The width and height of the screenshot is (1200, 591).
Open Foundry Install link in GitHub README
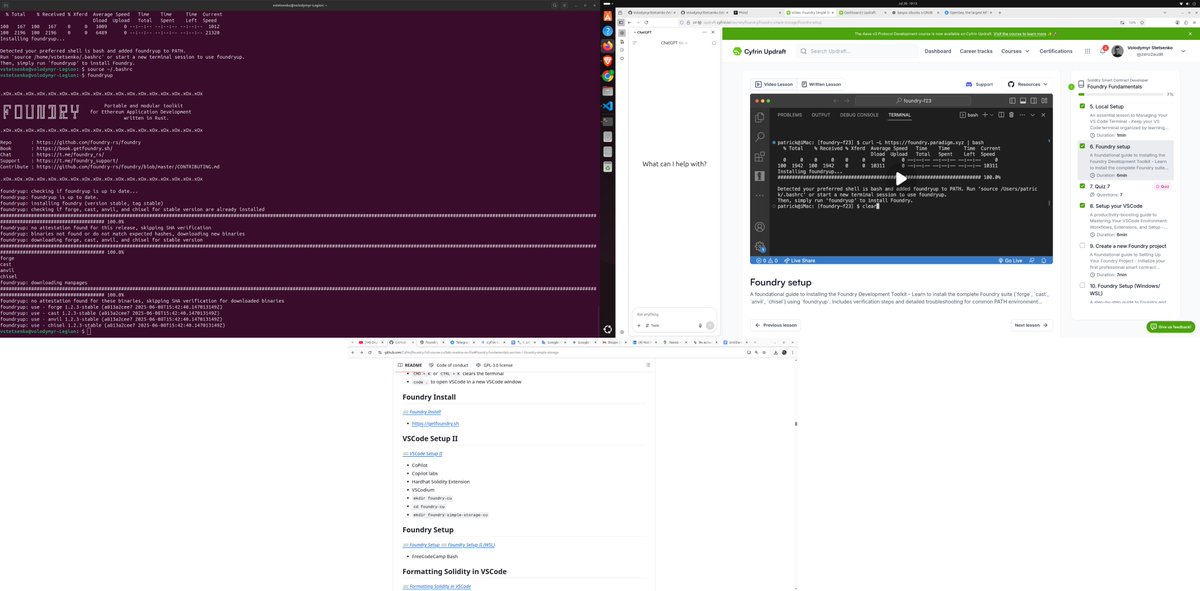(x=420, y=412)
